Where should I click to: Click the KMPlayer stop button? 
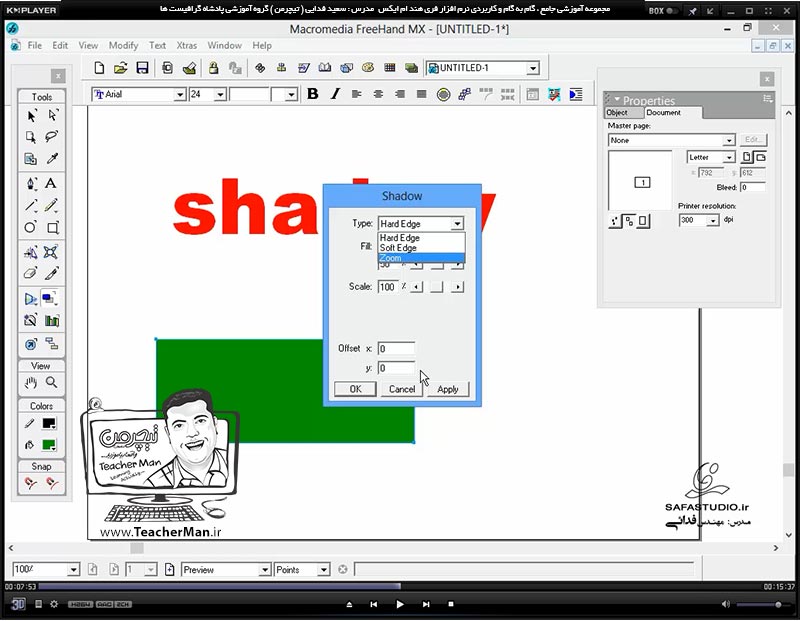[451, 604]
